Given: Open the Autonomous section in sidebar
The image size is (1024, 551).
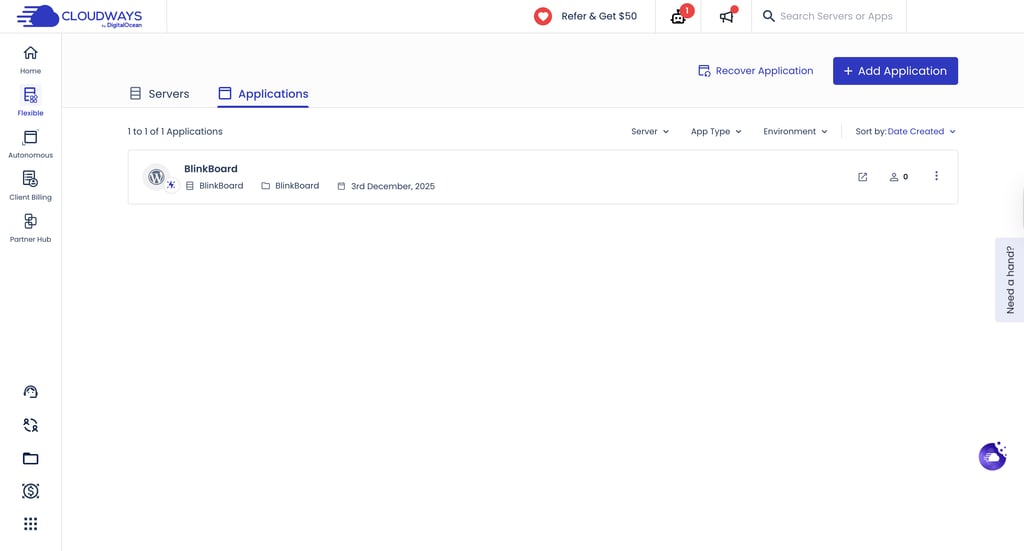Looking at the screenshot, I should point(30,144).
